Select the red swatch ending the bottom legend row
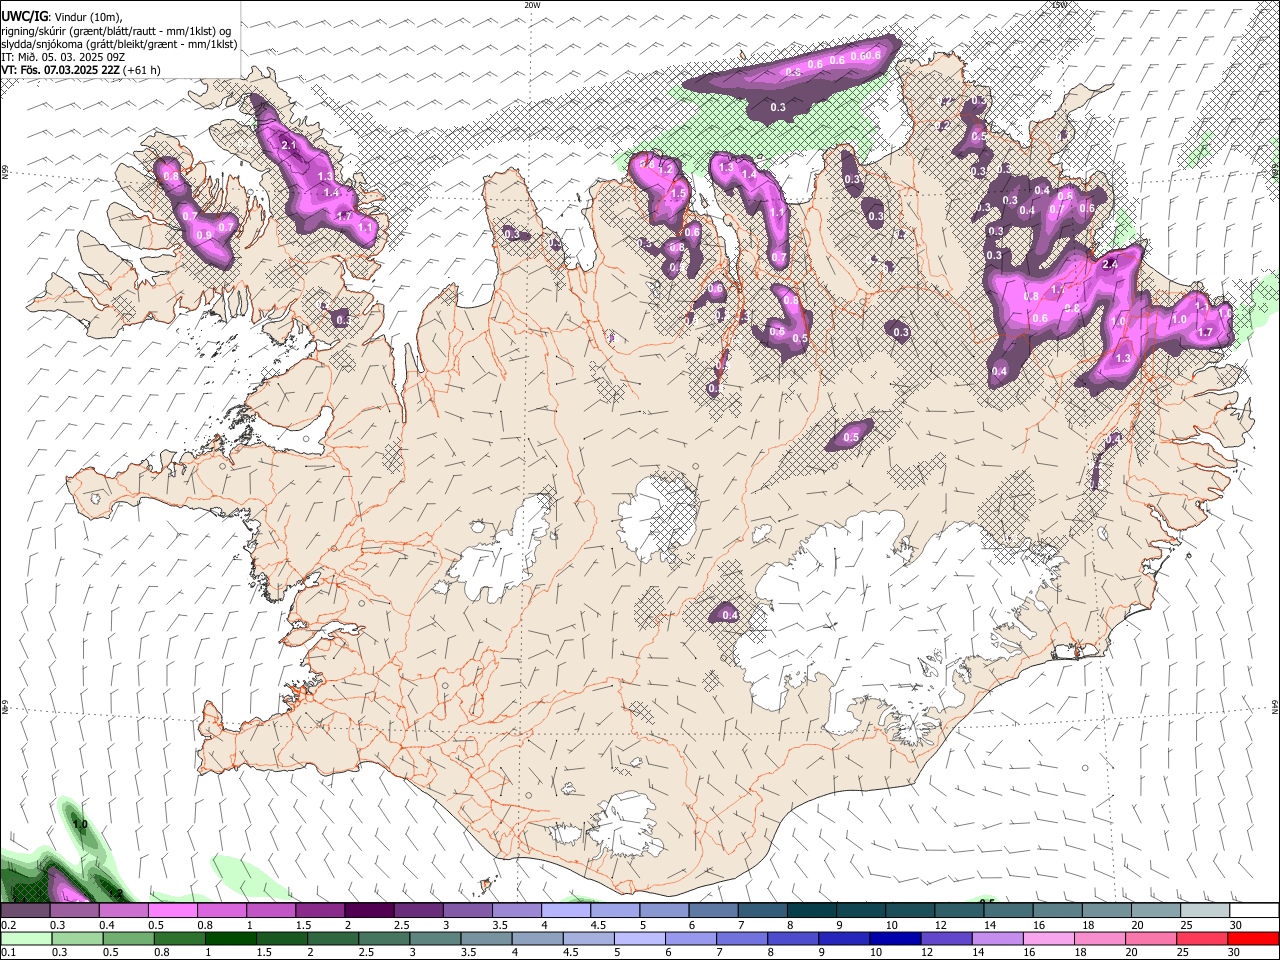This screenshot has width=1280, height=960. (x=1253, y=938)
